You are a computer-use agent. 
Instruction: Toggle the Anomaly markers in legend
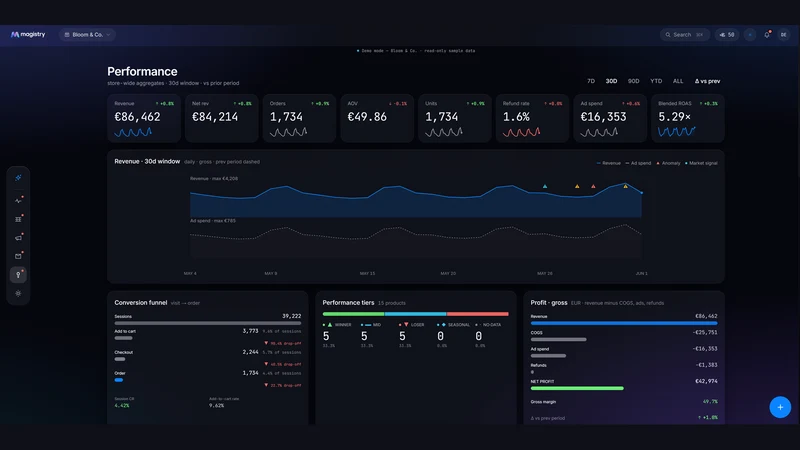pos(668,163)
